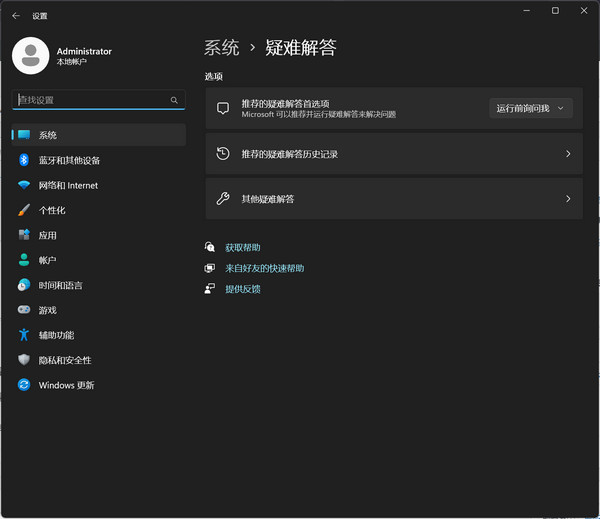Select the Time and Language icon
The height and width of the screenshot is (519, 600).
pos(24,285)
